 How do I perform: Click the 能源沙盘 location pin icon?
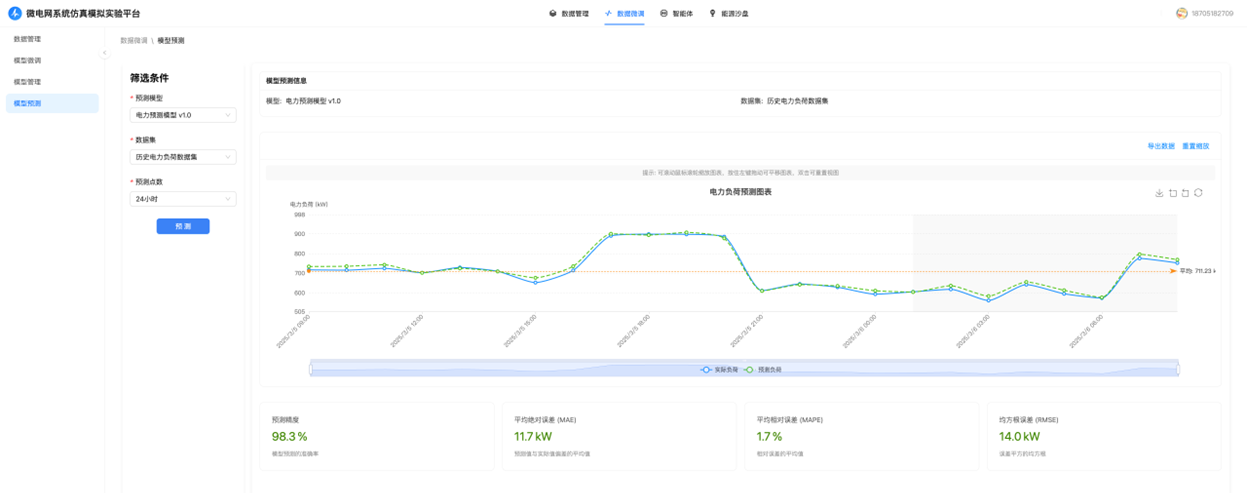(x=712, y=14)
